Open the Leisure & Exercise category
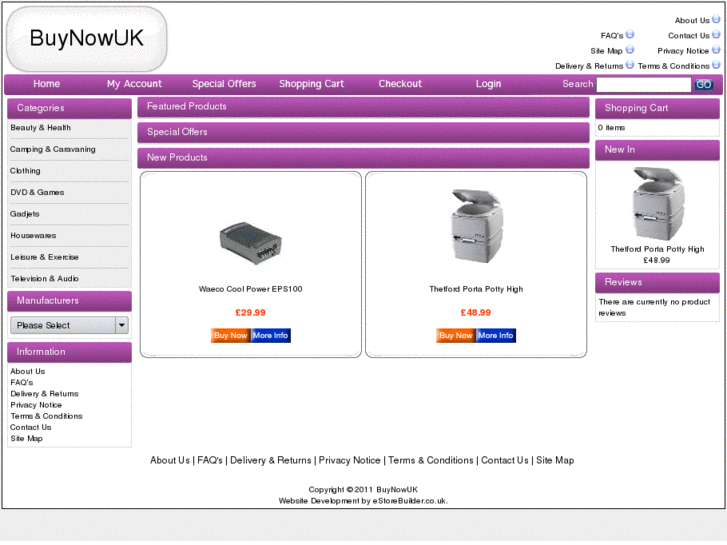727x545 pixels. [x=45, y=257]
